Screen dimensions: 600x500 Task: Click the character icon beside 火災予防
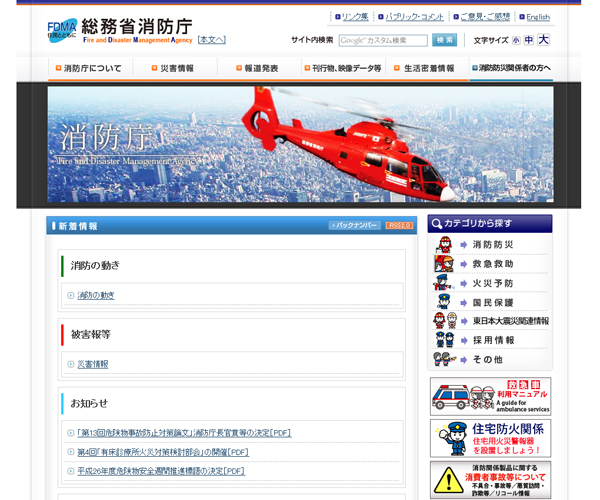(444, 283)
